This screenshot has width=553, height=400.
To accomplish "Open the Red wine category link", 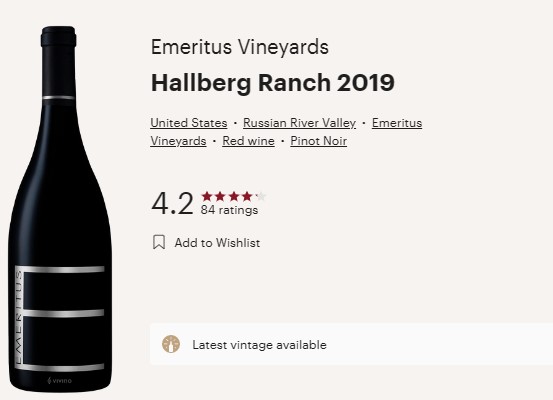I will [x=248, y=141].
